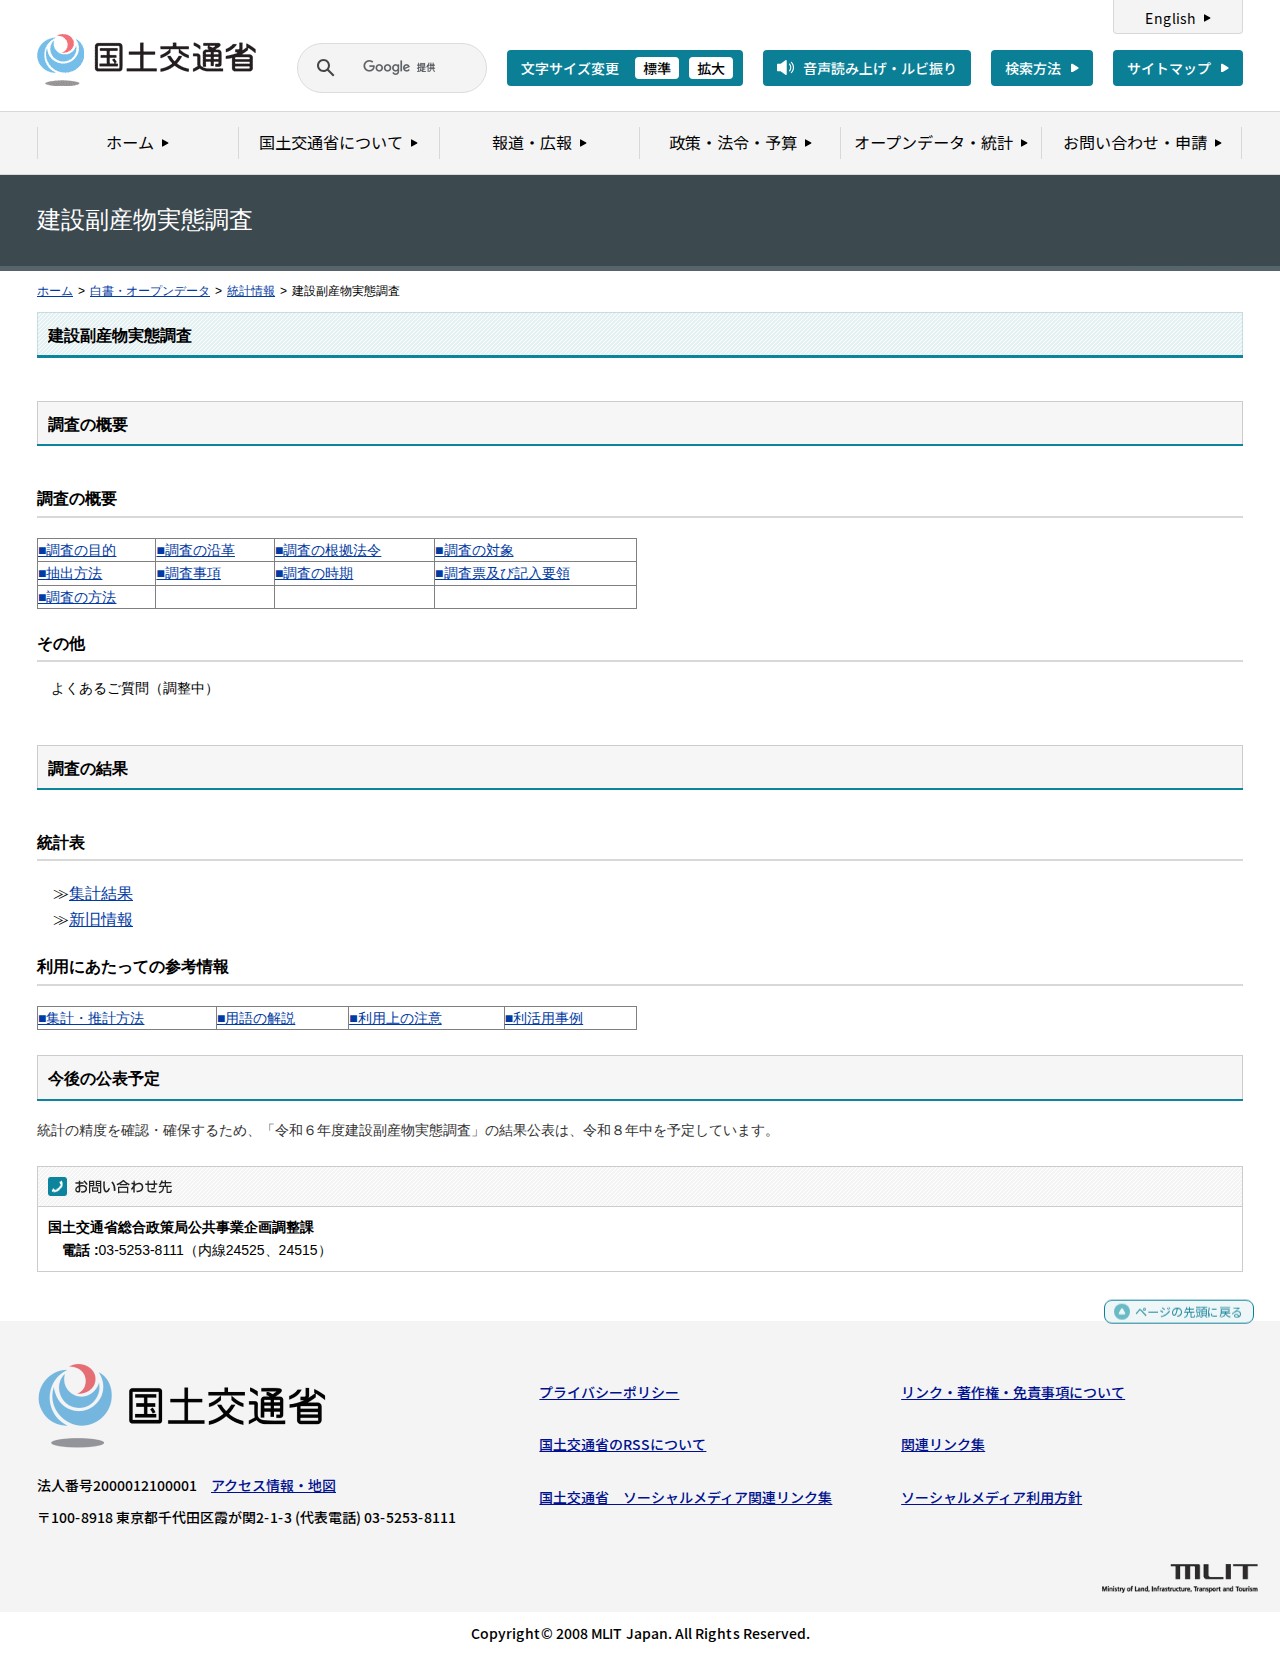1280x1663 pixels.
Task: Click the 国土交通省総合政策局公共事業企画調整課 text
Action: [181, 1227]
